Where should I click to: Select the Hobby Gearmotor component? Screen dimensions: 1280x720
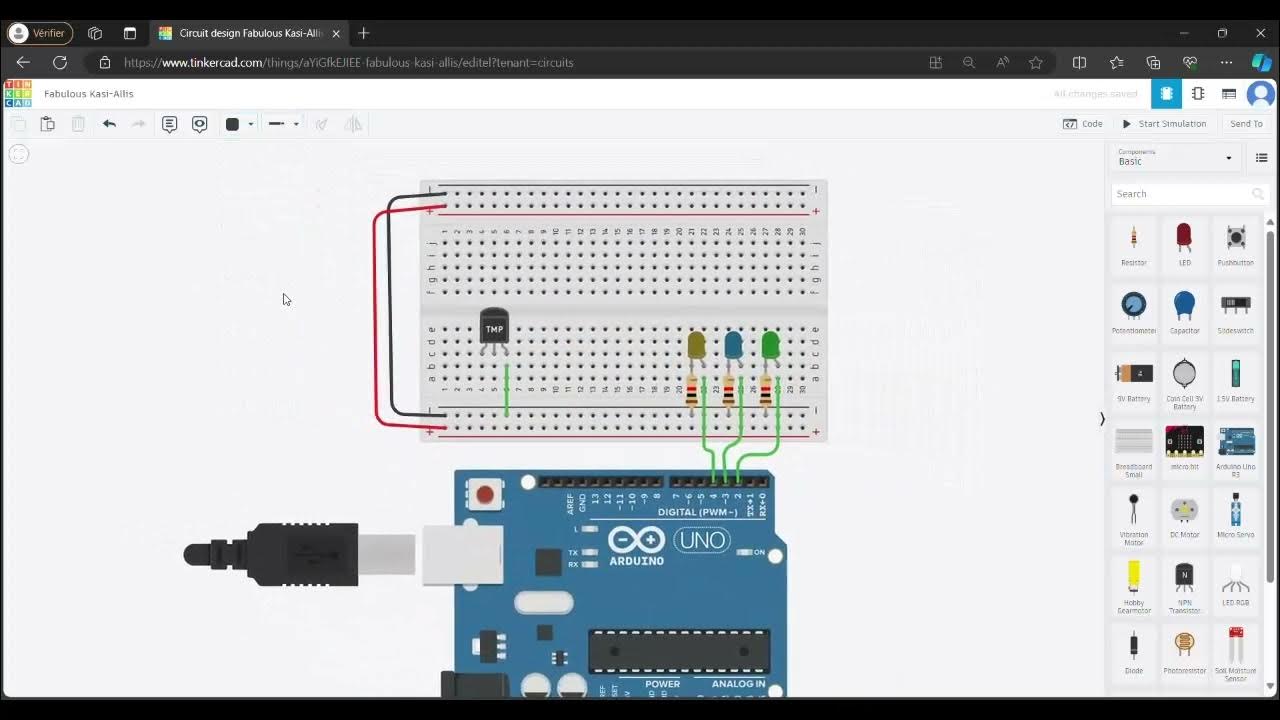pyautogui.click(x=1133, y=586)
